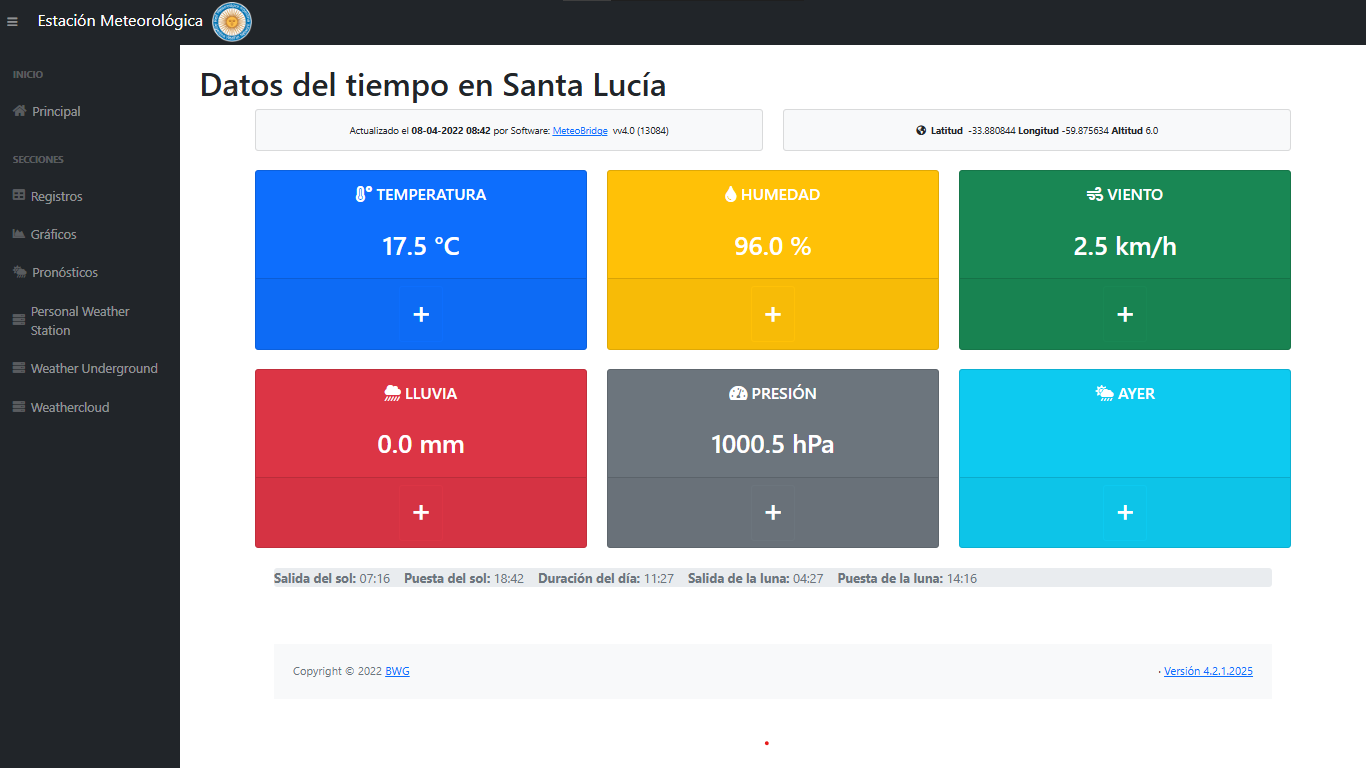The height and width of the screenshot is (768, 1366).
Task: Click the globe icon beside Latitud
Action: point(921,130)
